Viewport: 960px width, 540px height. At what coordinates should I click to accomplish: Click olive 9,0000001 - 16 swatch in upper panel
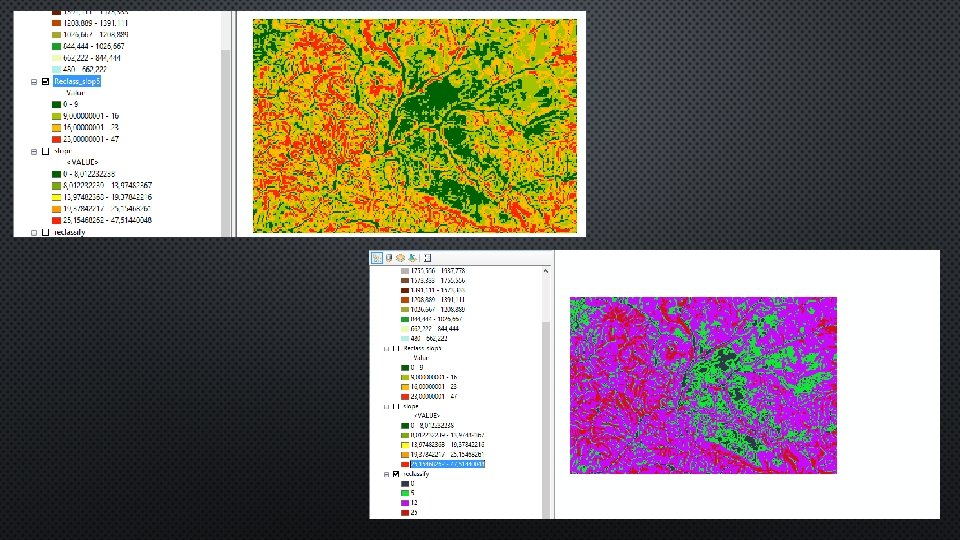pyautogui.click(x=56, y=116)
